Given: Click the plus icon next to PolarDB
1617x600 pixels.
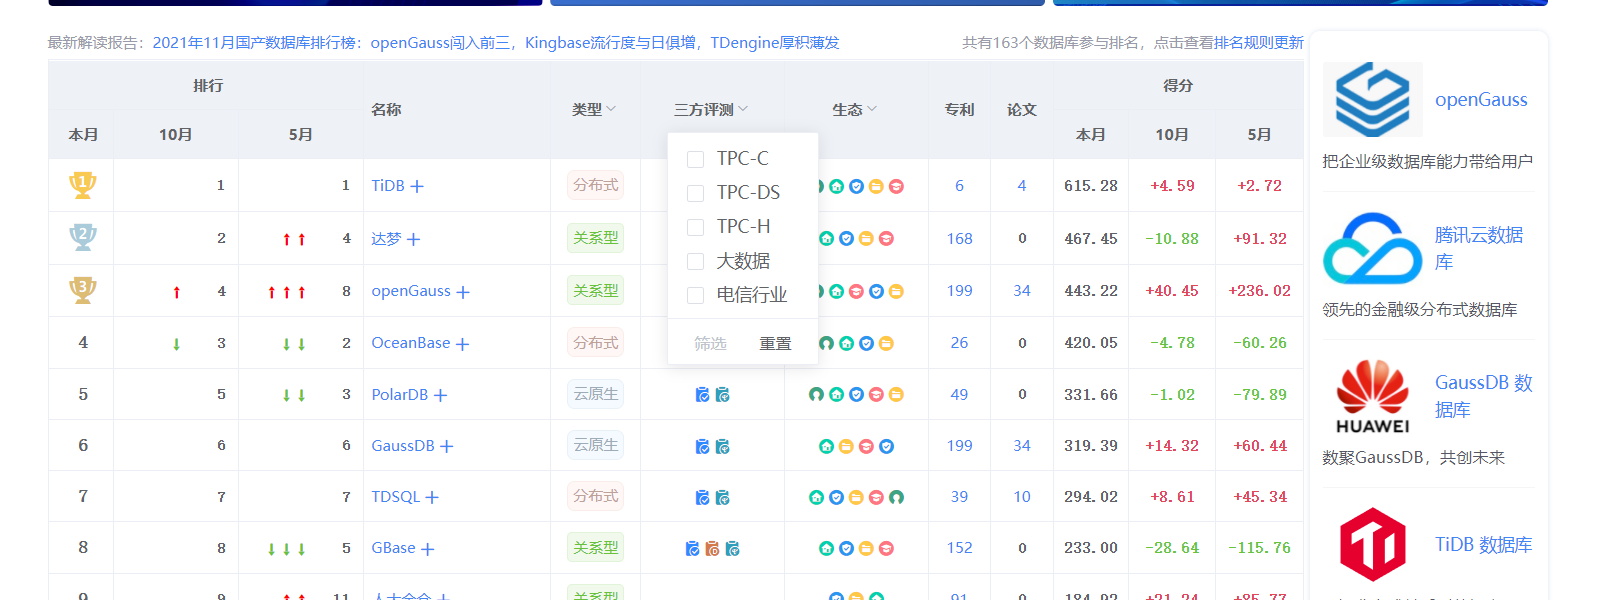Looking at the screenshot, I should (x=440, y=395).
